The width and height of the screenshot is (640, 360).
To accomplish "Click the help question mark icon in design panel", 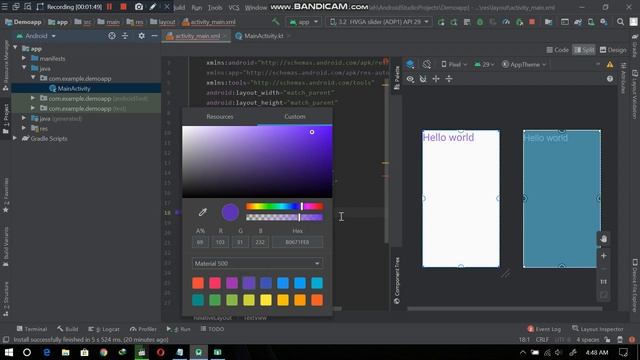I will pyautogui.click(x=610, y=79).
